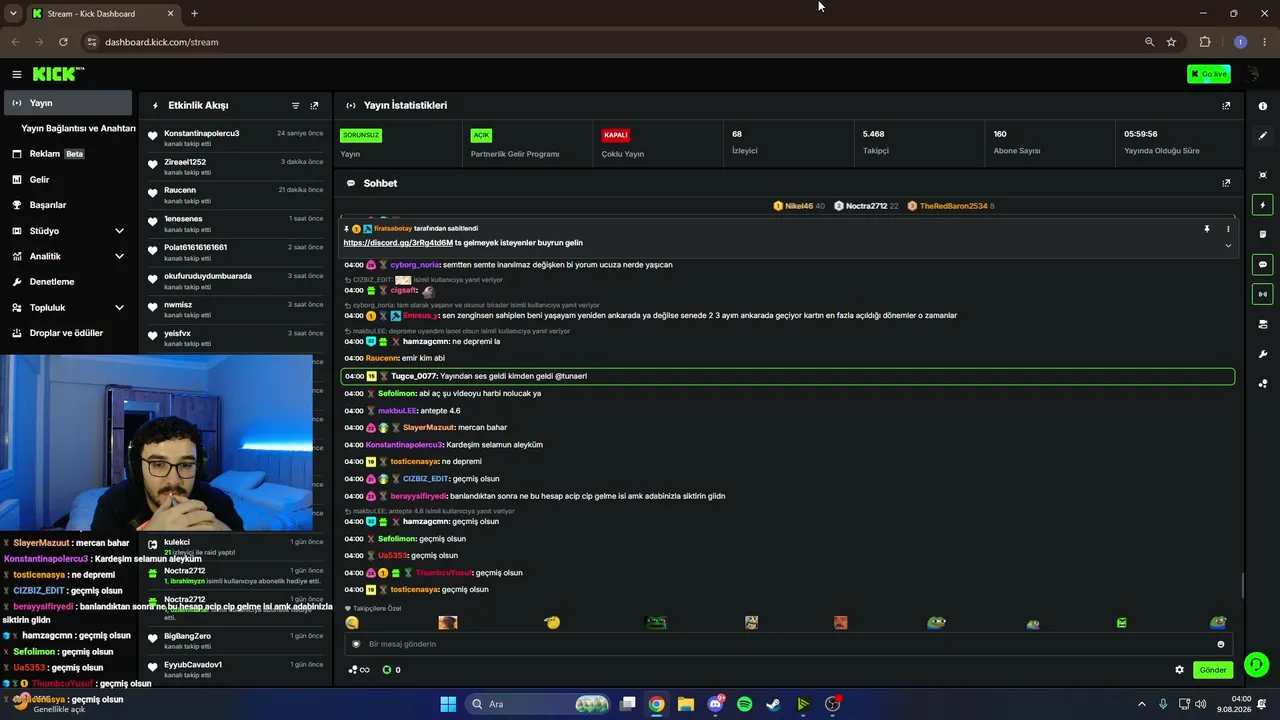Toggle the stream stats panel button in sidebar

click(x=1263, y=294)
